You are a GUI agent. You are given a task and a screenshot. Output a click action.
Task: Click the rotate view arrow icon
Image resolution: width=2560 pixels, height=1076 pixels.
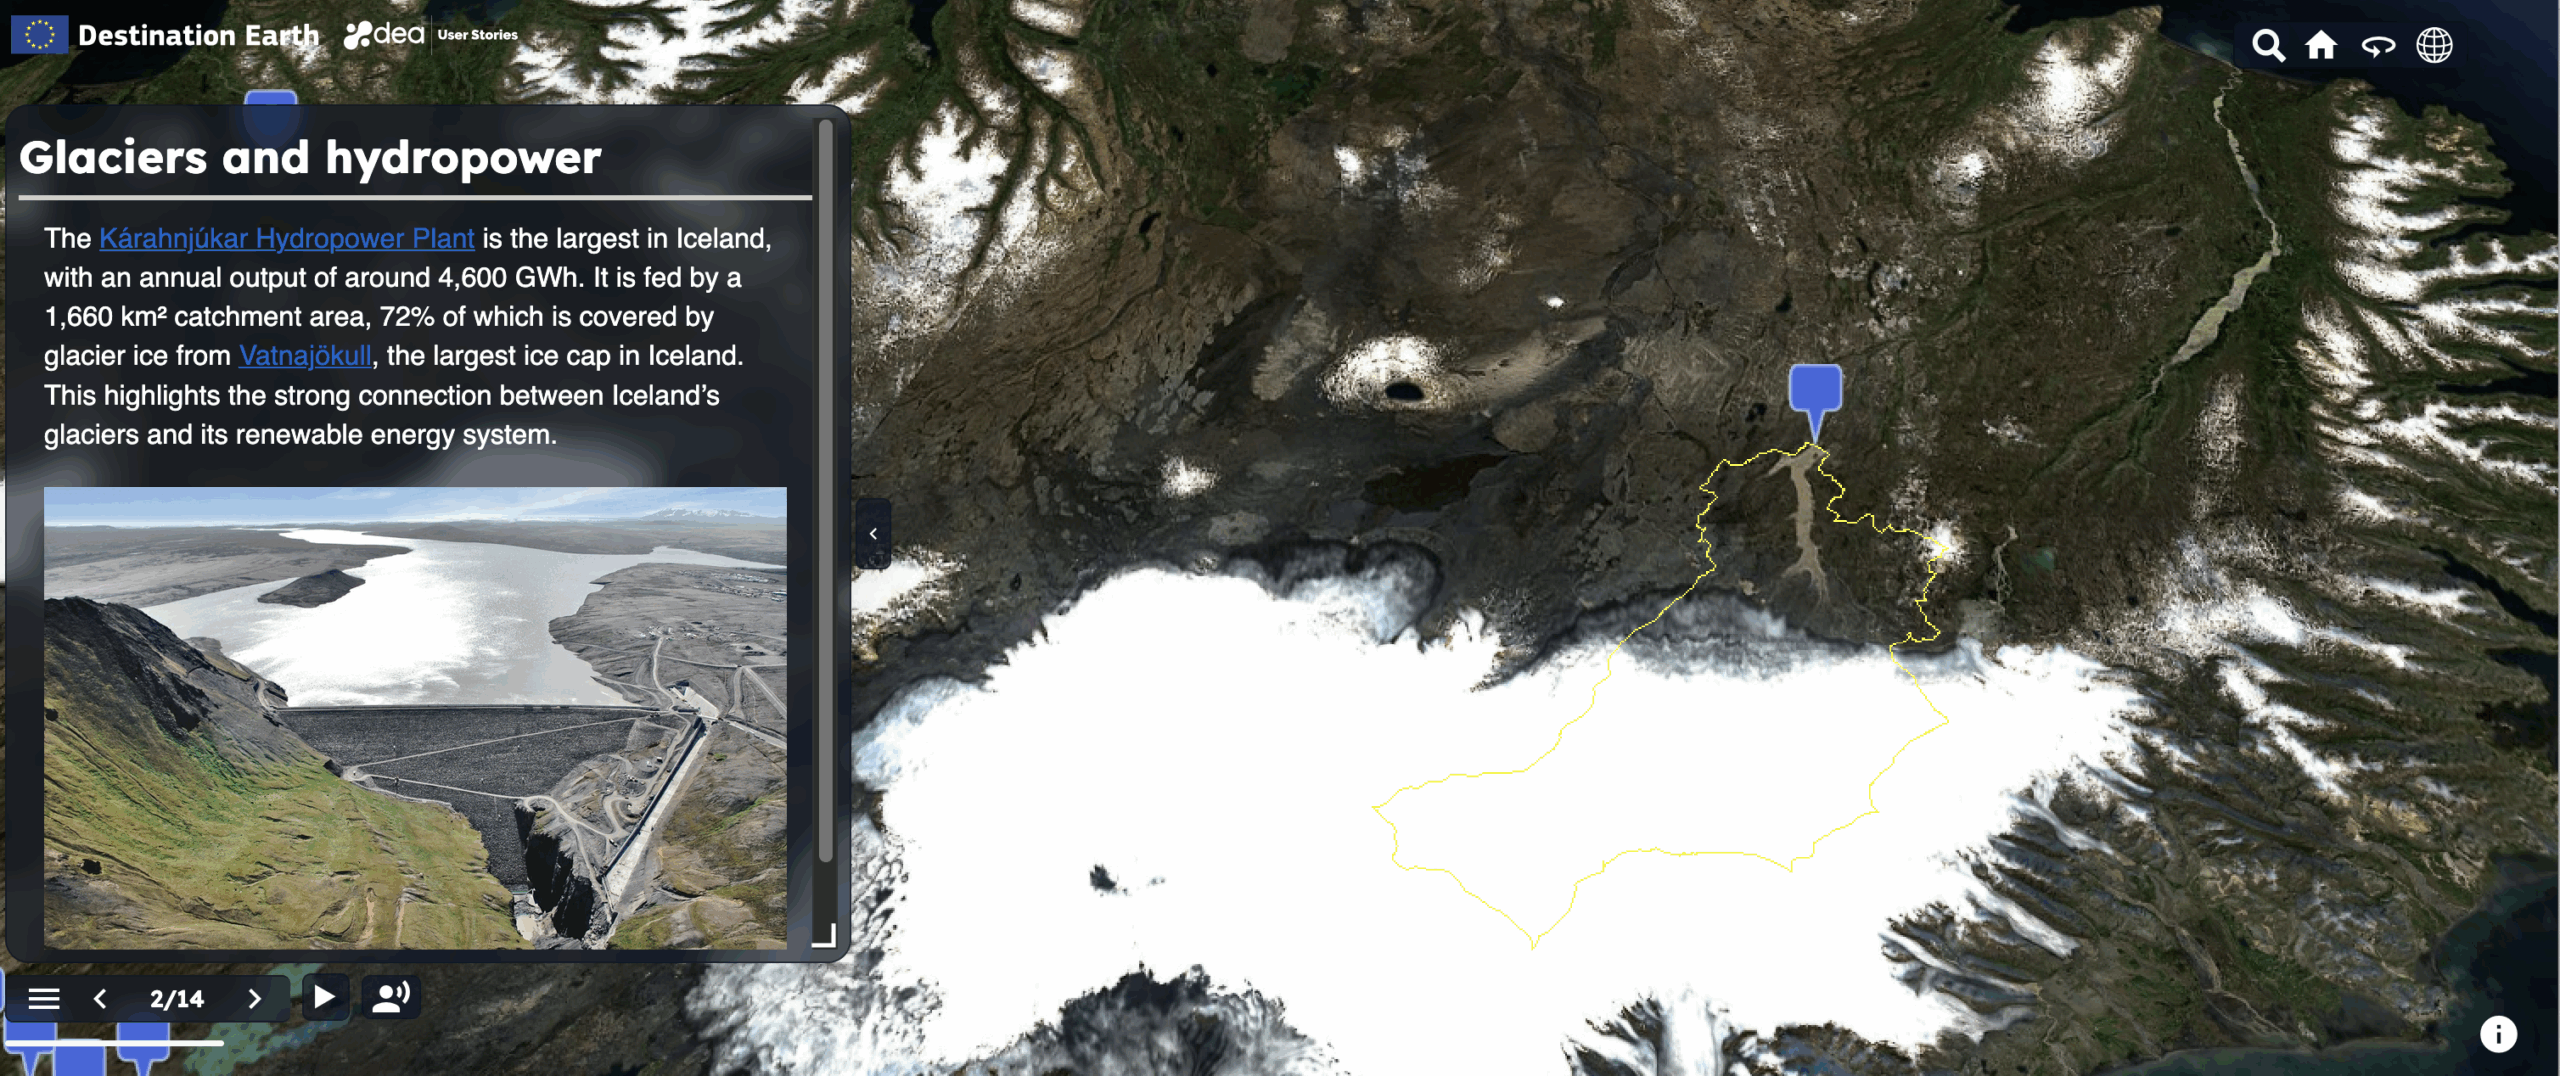(2378, 46)
